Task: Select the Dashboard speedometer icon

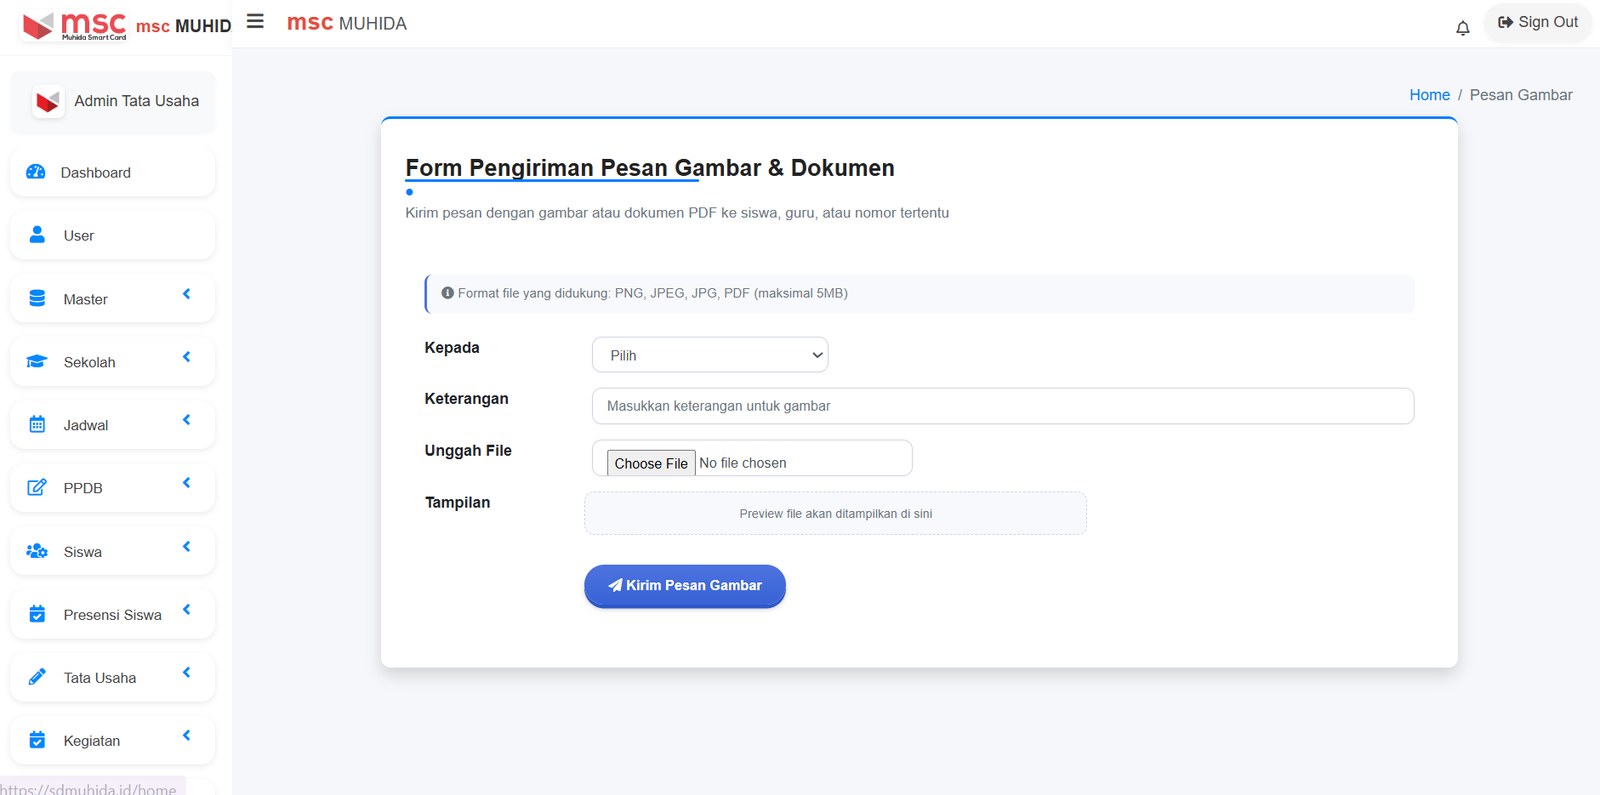Action: (x=36, y=171)
